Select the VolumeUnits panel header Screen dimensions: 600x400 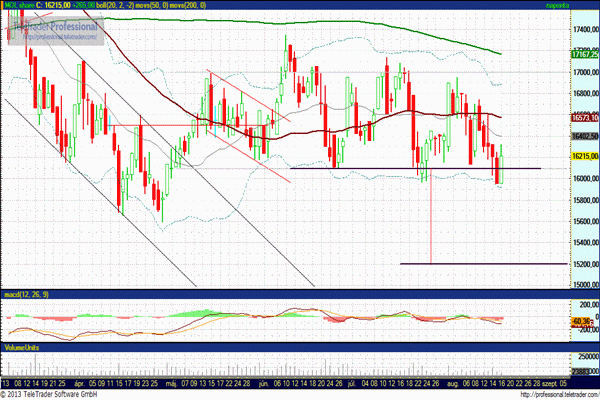[x=24, y=347]
